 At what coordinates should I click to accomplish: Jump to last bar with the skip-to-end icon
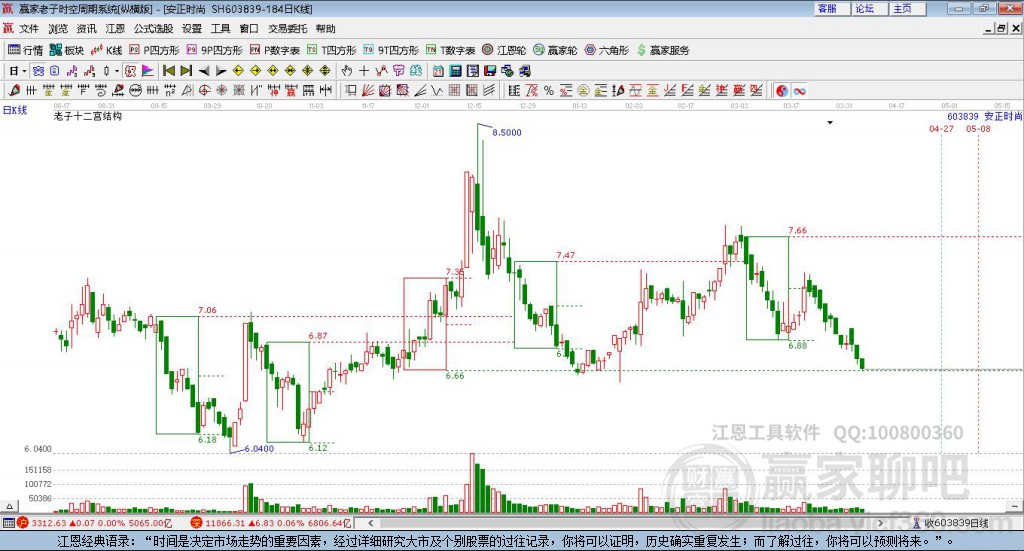[x=186, y=71]
